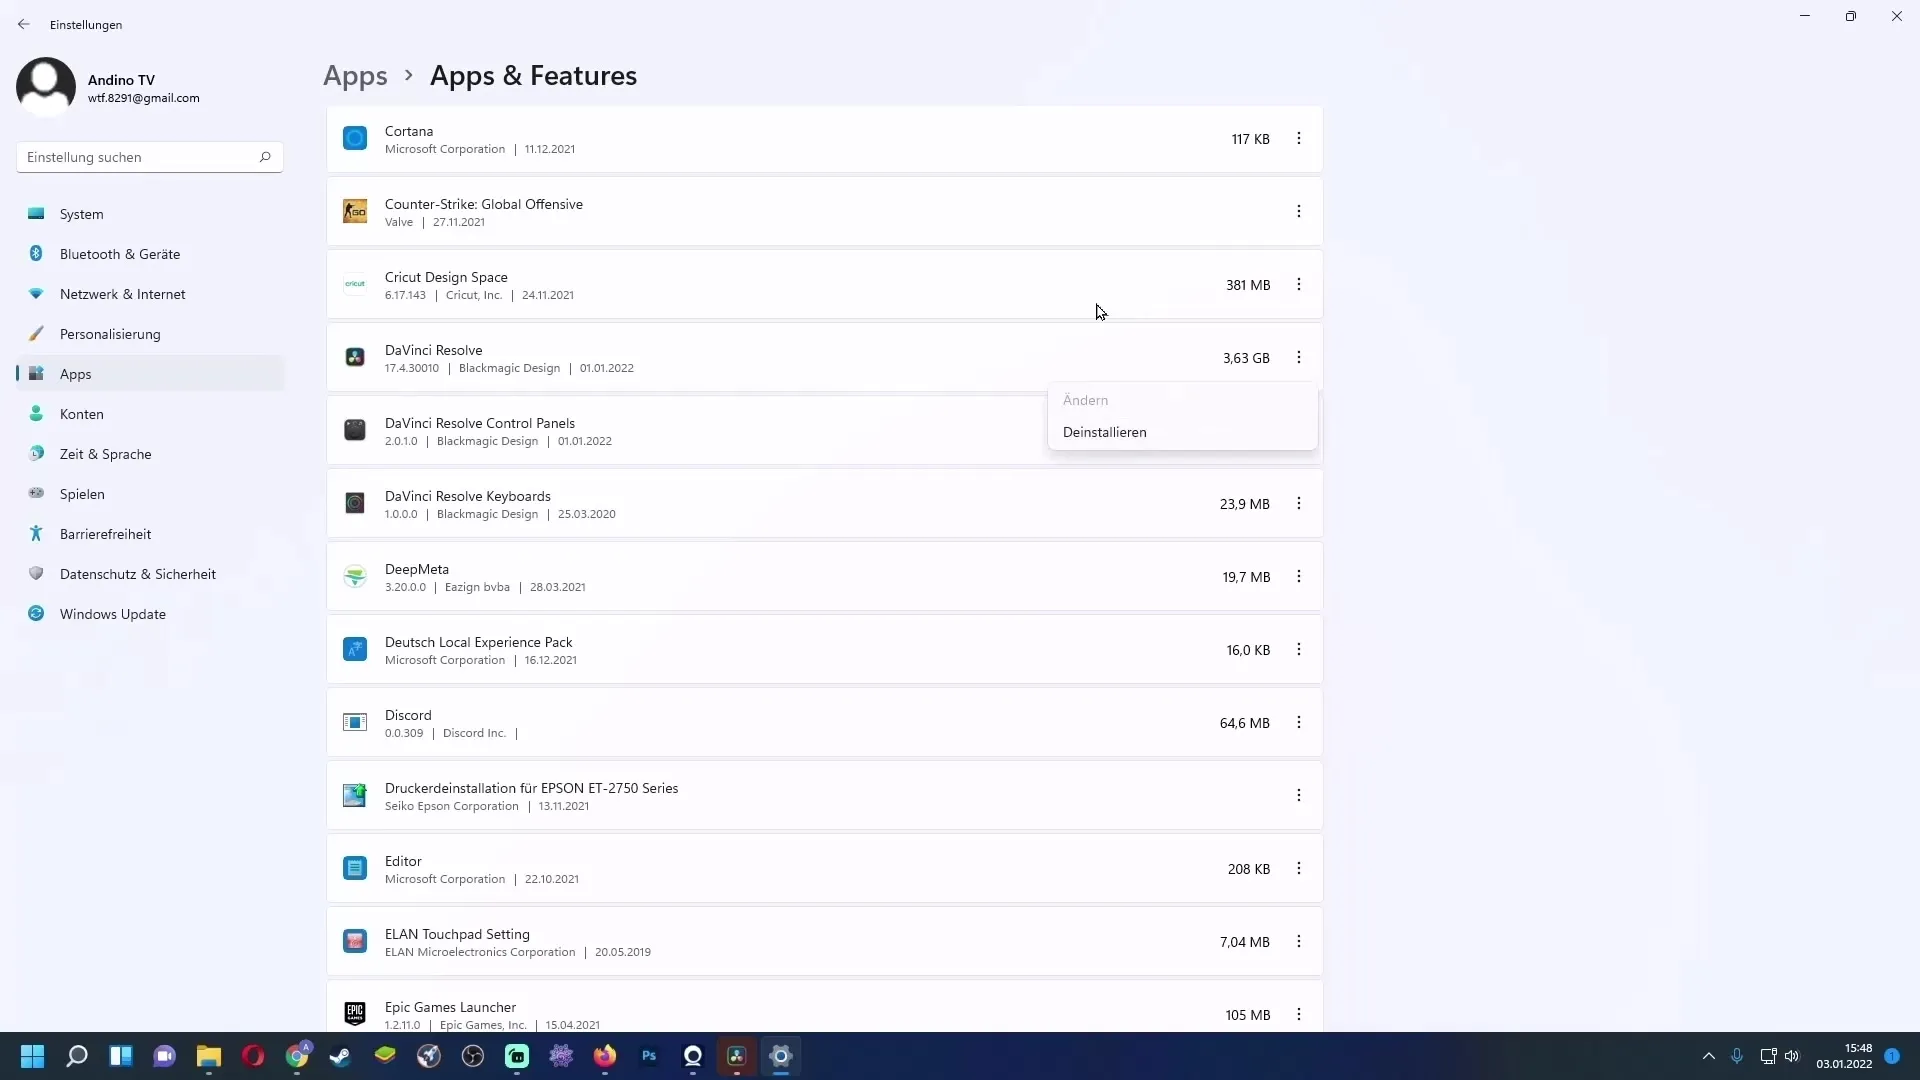Click the Epic Games Launcher app icon
Image resolution: width=1920 pixels, height=1080 pixels.
(x=355, y=1014)
